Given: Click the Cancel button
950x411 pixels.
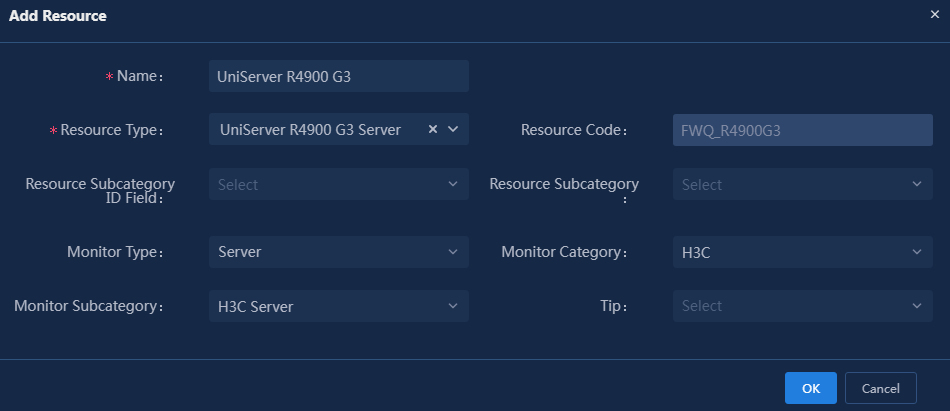Looking at the screenshot, I should tap(881, 388).
